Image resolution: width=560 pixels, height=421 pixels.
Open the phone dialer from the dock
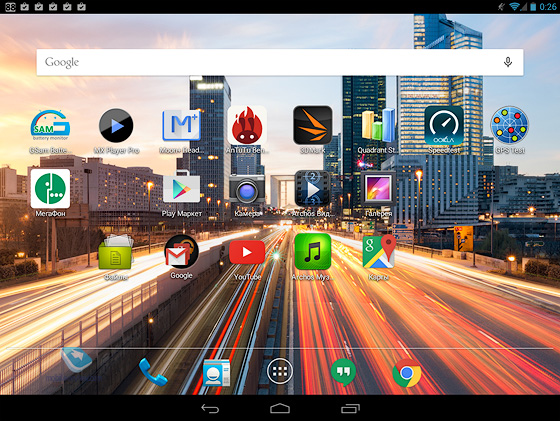point(153,372)
